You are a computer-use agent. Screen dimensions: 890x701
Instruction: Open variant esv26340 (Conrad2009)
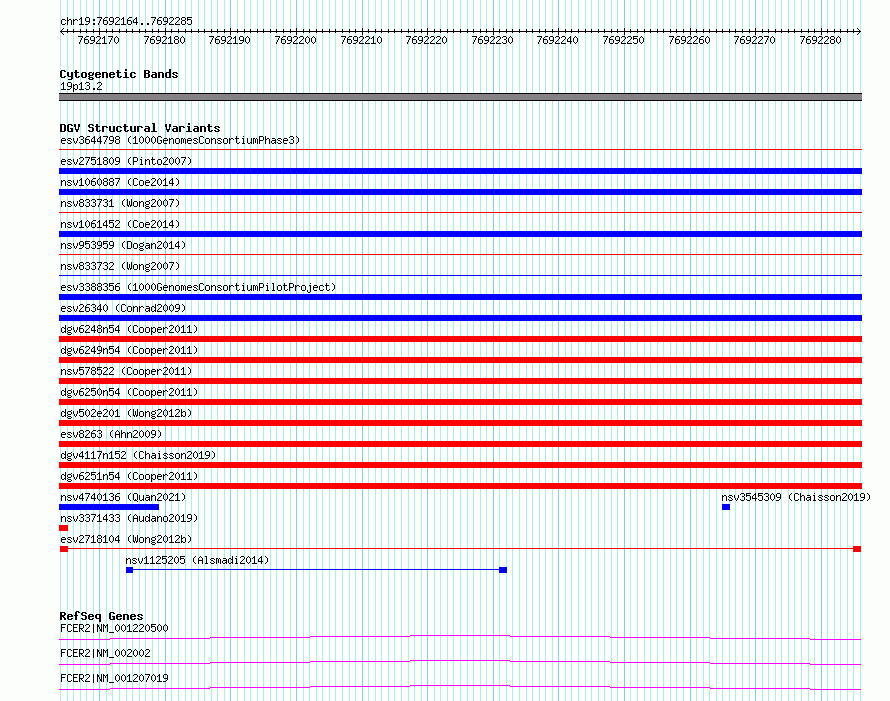(x=123, y=308)
